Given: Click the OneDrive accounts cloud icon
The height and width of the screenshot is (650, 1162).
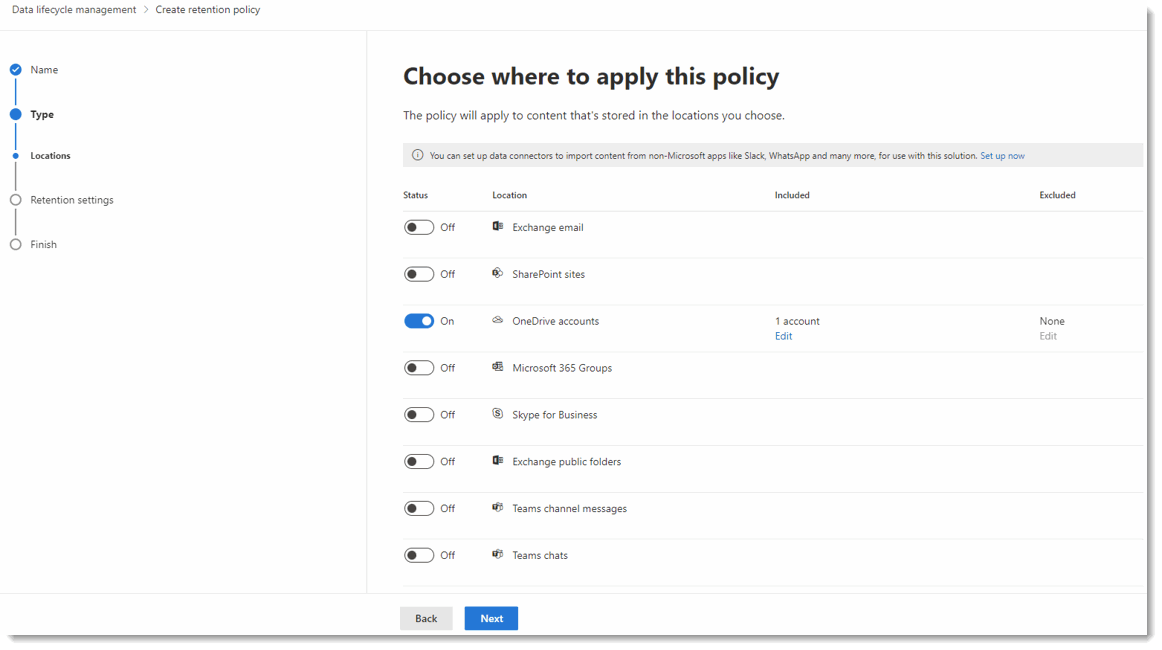Looking at the screenshot, I should [x=498, y=320].
